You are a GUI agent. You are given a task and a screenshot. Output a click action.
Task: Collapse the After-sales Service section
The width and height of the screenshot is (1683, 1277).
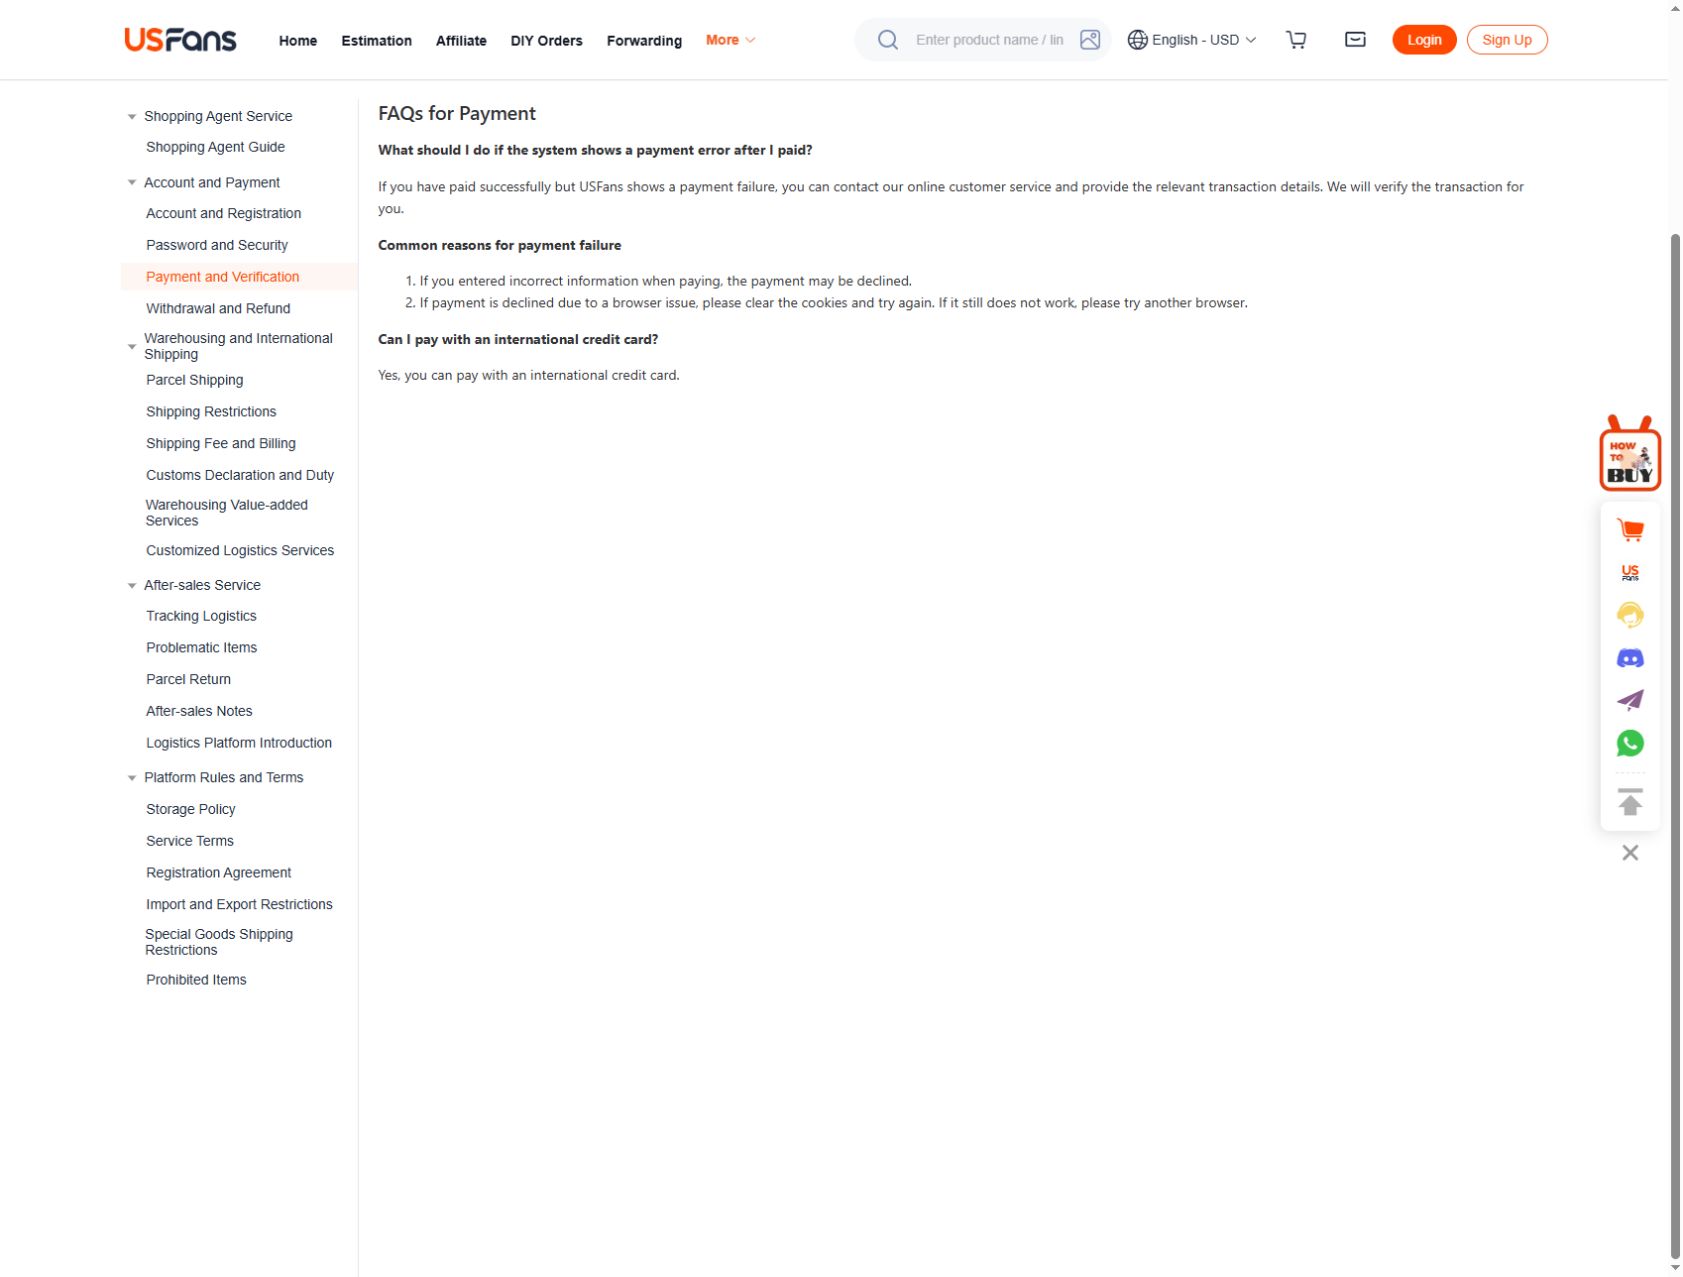132,586
